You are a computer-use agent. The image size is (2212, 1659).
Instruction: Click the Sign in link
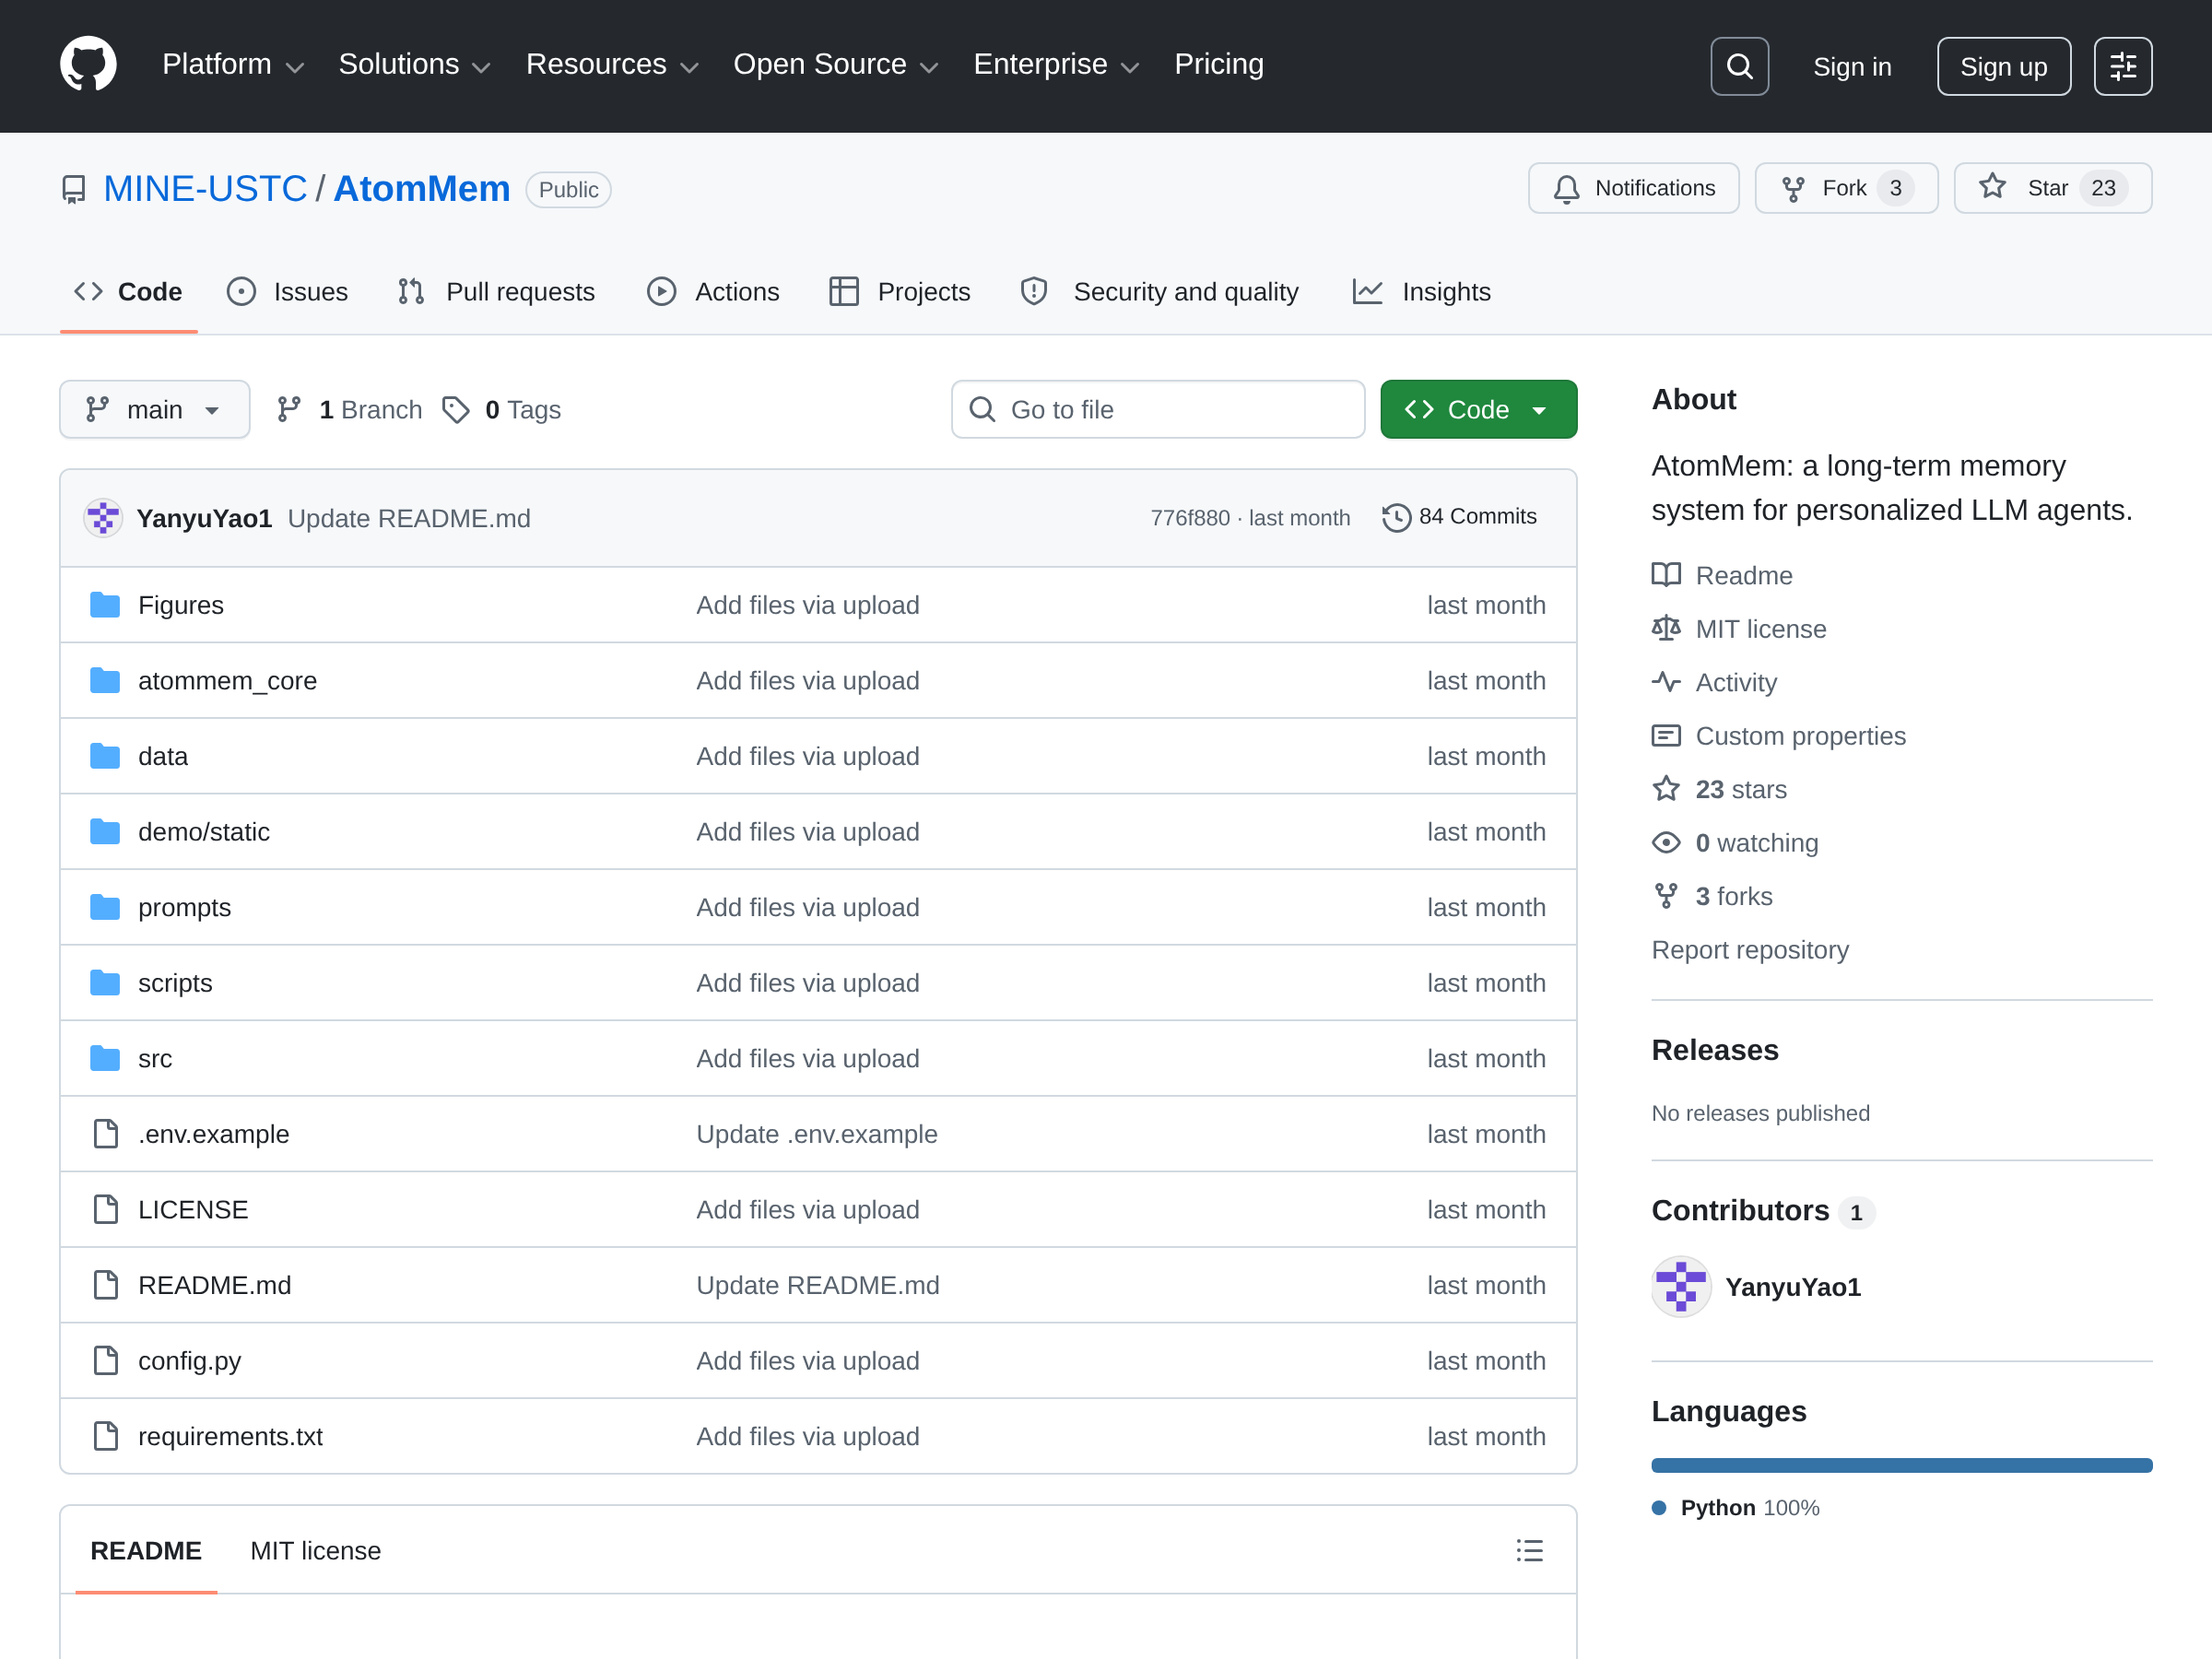pyautogui.click(x=1852, y=67)
